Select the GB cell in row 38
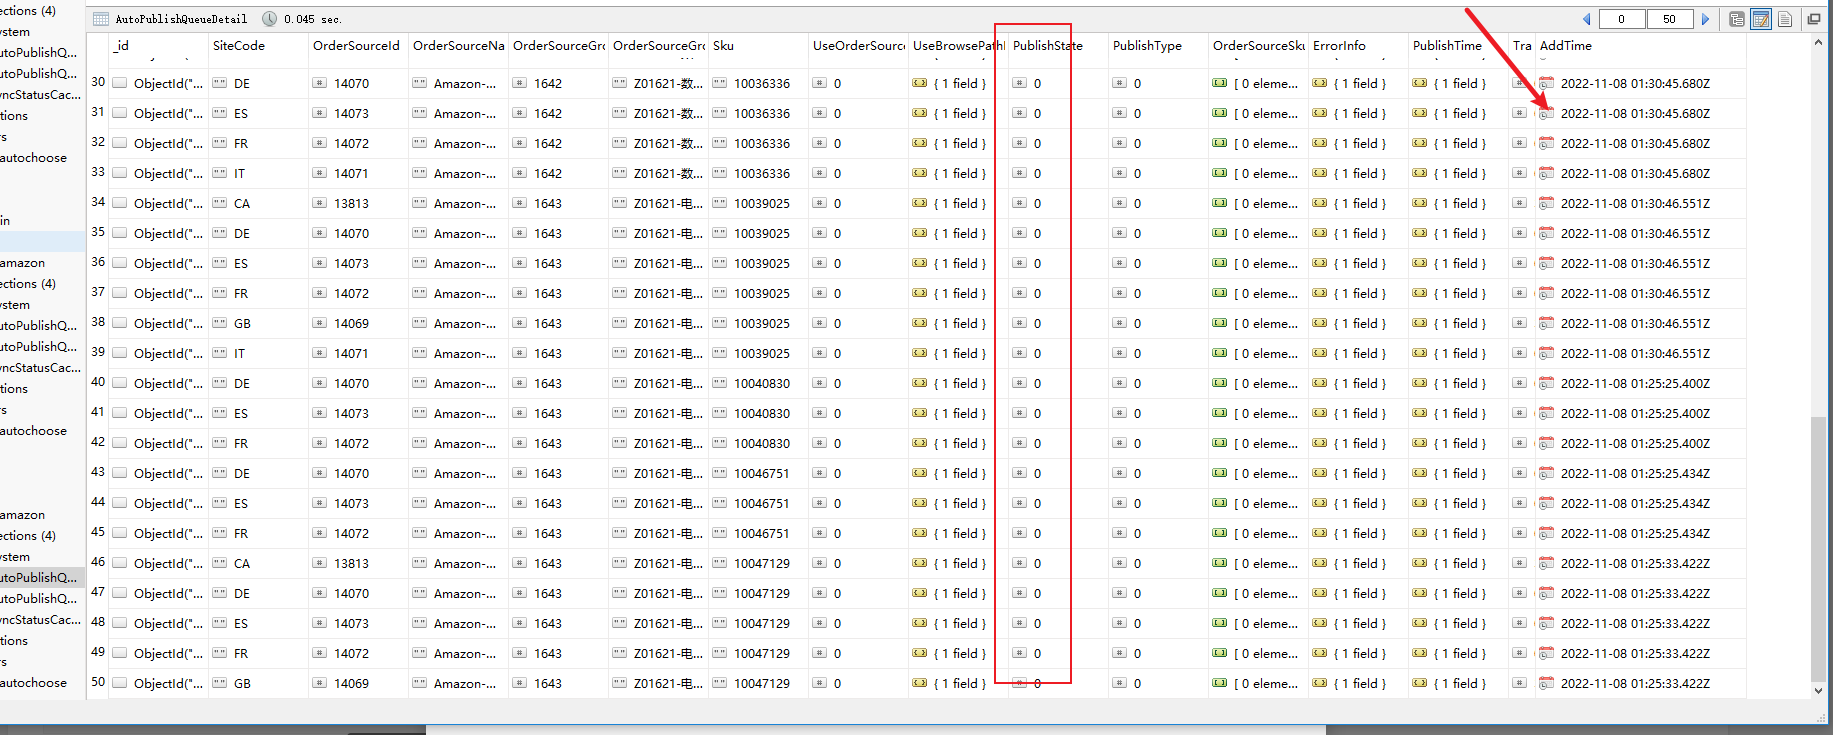1833x735 pixels. [258, 323]
